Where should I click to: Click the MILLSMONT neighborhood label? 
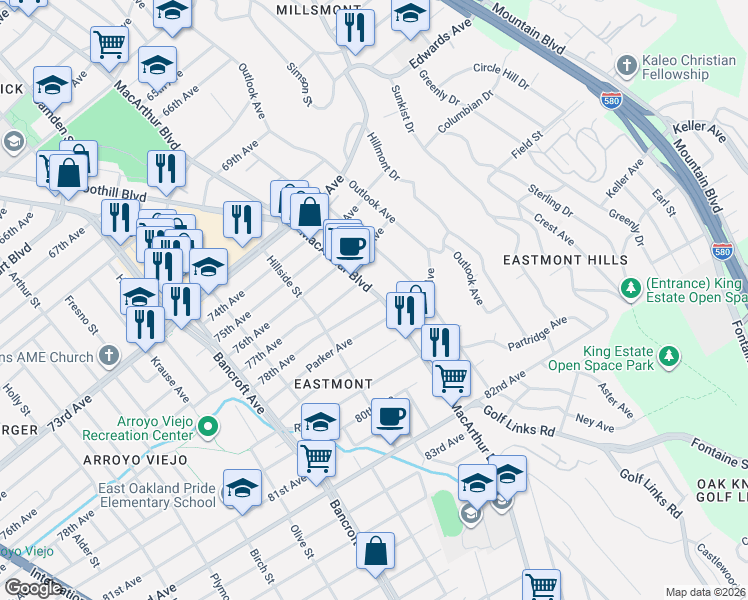[319, 10]
